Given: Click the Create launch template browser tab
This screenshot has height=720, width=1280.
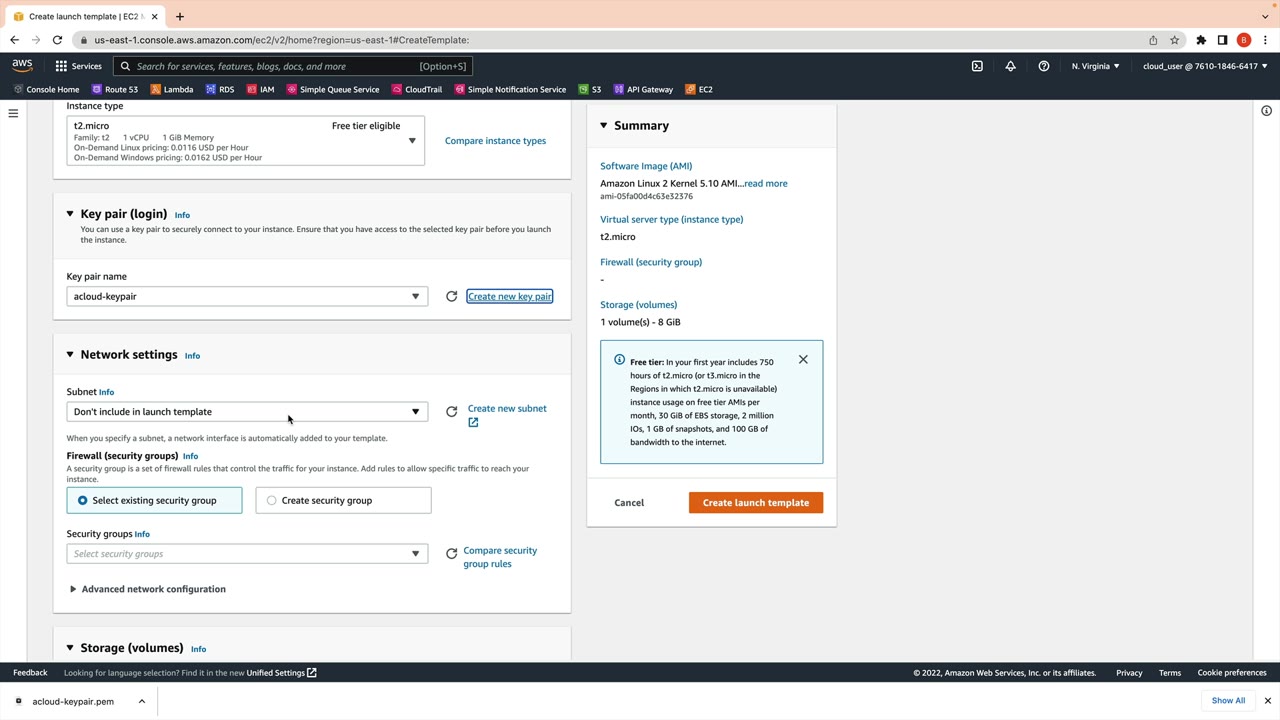Looking at the screenshot, I should point(84,16).
